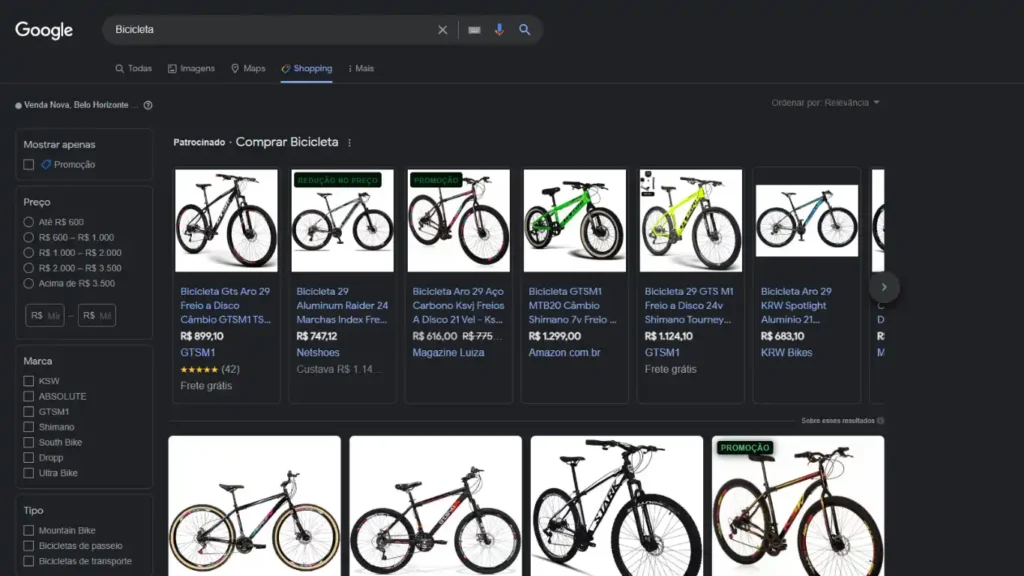Image resolution: width=1024 pixels, height=576 pixels.
Task: Select the Até R$ 600 price option
Action: pyautogui.click(x=29, y=222)
